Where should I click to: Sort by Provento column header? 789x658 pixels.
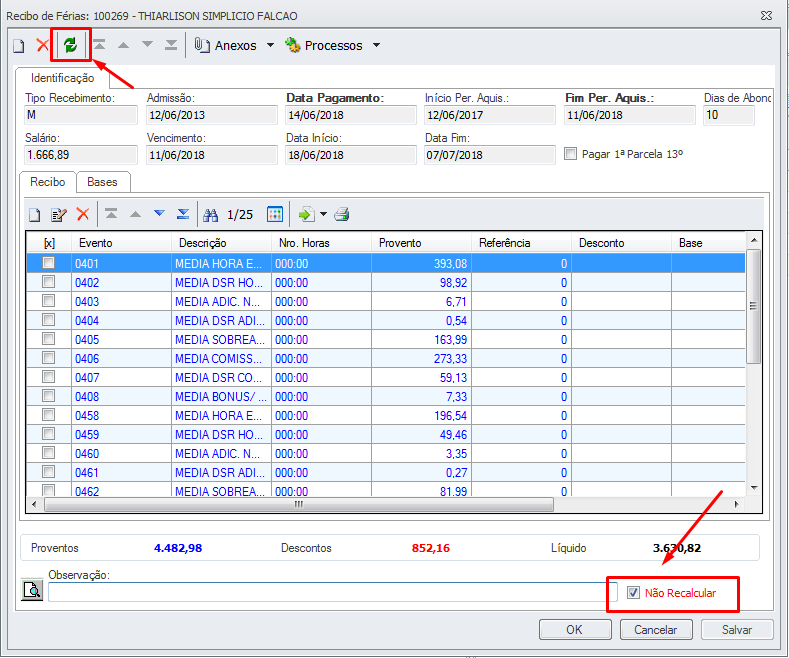pyautogui.click(x=421, y=243)
